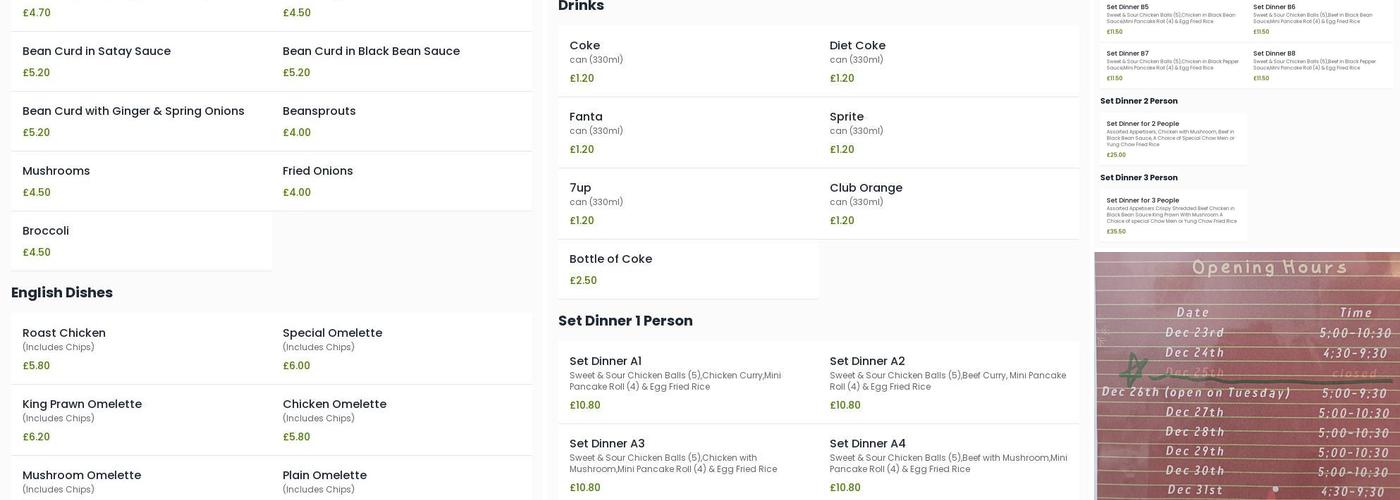Click the Opening Hours image
Screen dimensions: 1400x500
point(1247,375)
